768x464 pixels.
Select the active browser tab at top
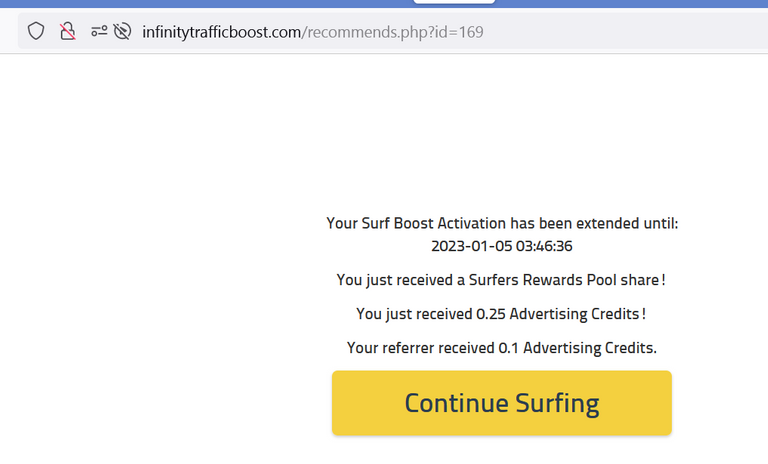pyautogui.click(x=454, y=1)
